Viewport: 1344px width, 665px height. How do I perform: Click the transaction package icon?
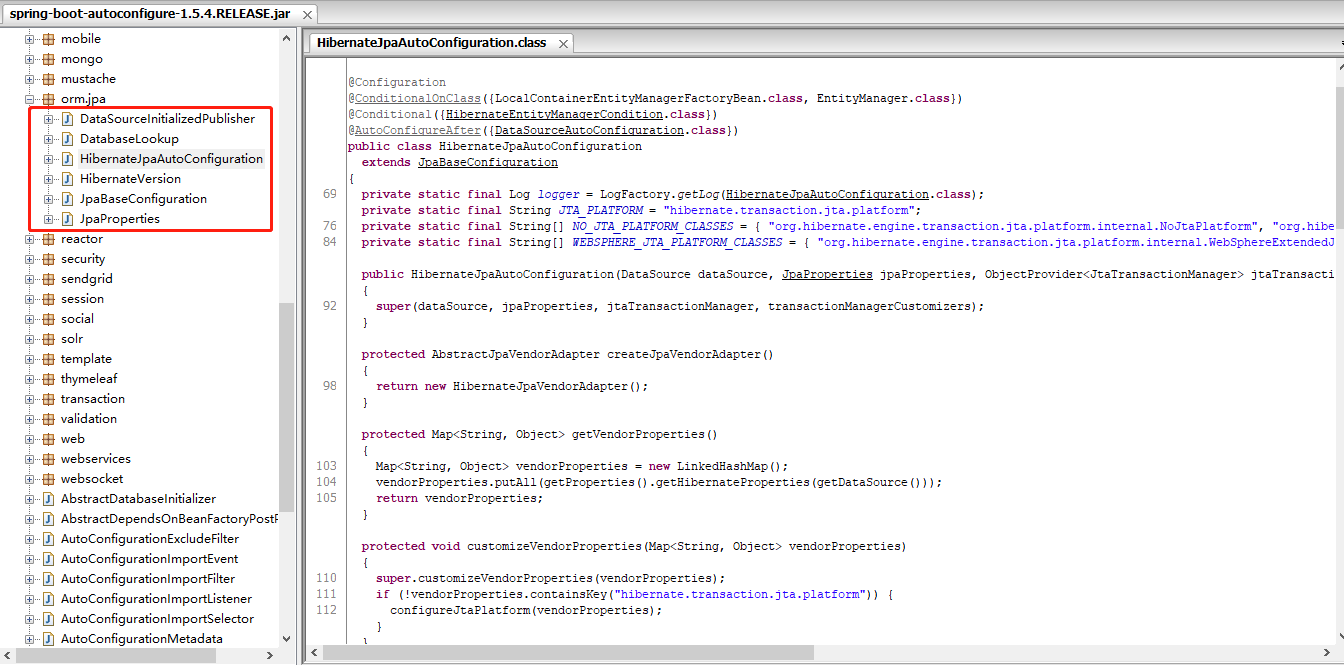pos(48,399)
